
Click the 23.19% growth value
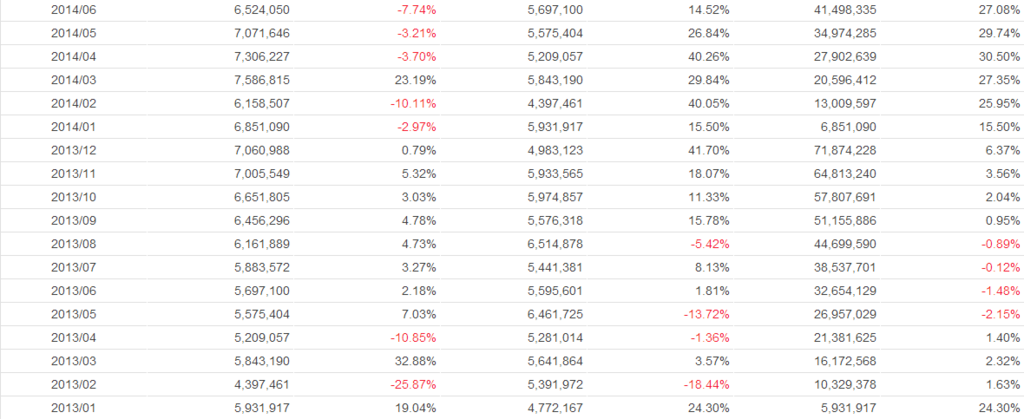click(416, 80)
